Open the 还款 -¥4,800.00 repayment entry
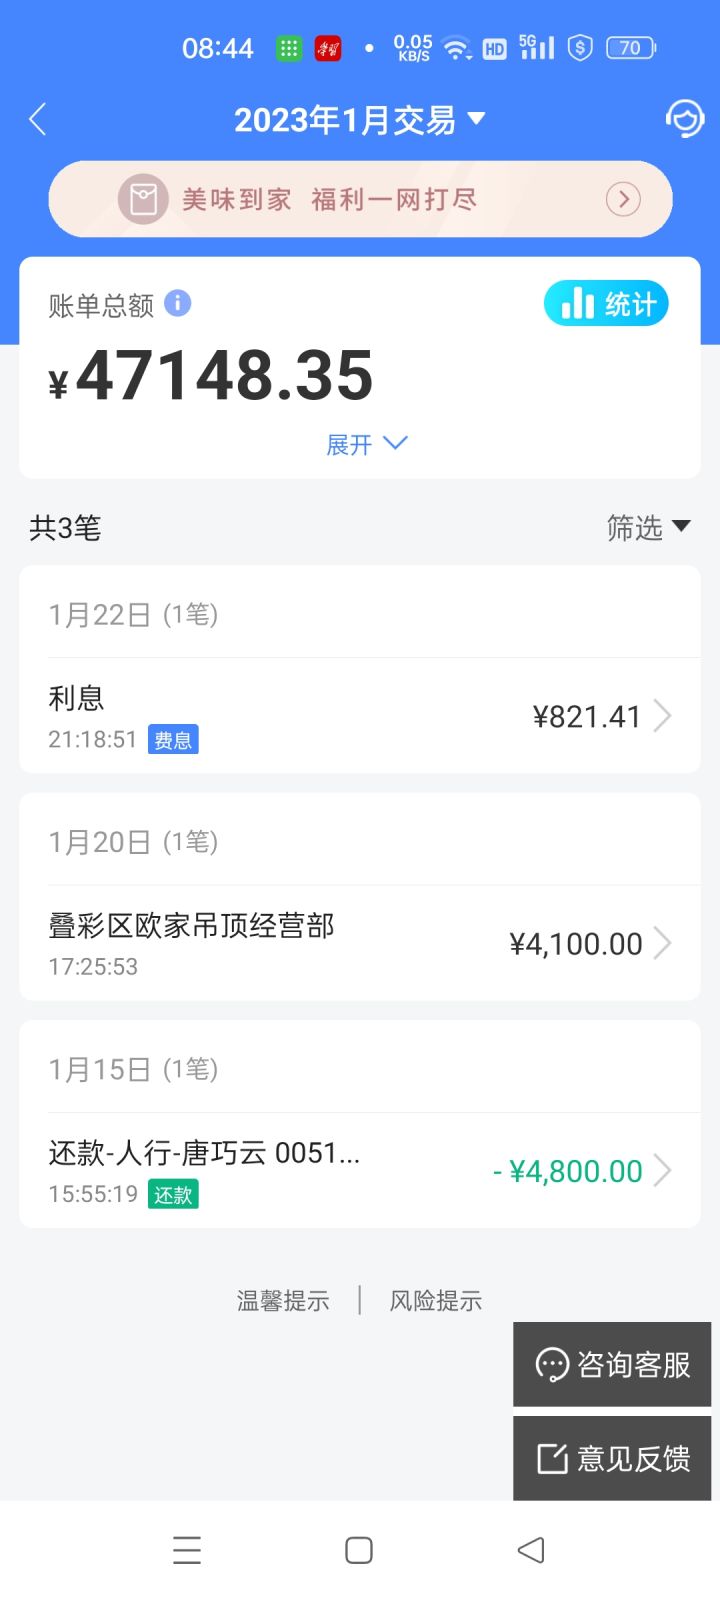 [x=360, y=1170]
